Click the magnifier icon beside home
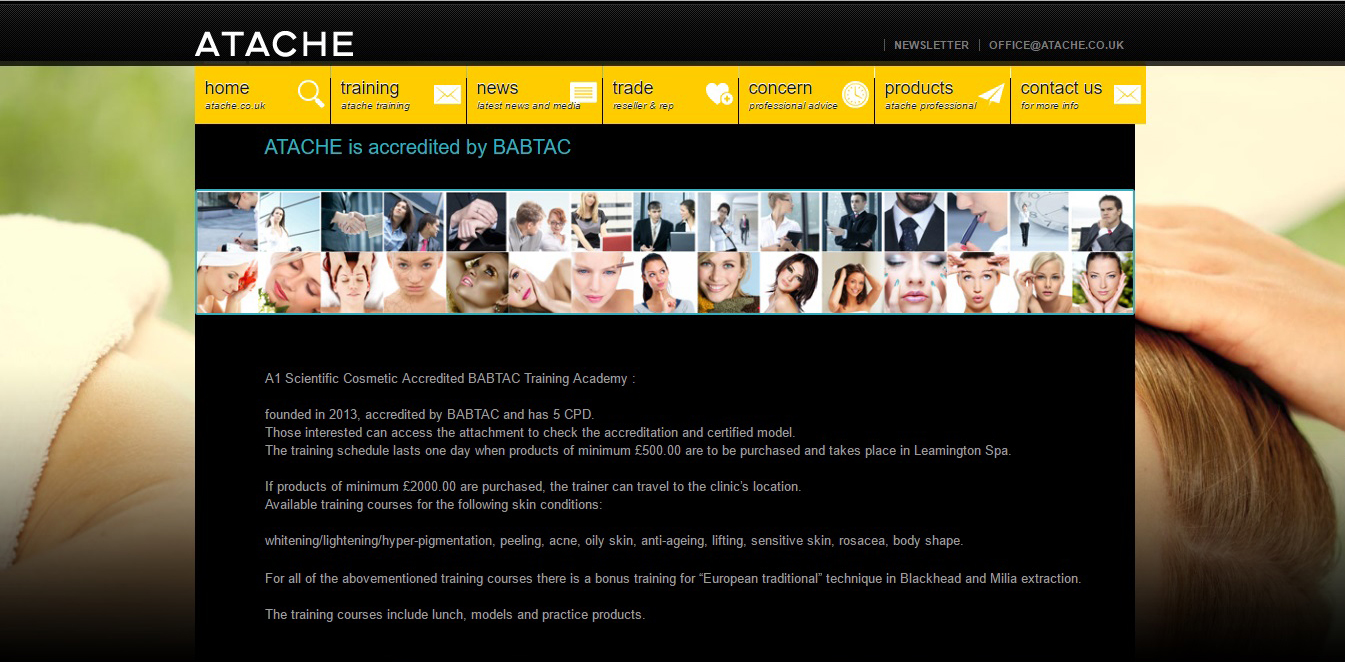This screenshot has height=662, width=1345. pos(311,94)
